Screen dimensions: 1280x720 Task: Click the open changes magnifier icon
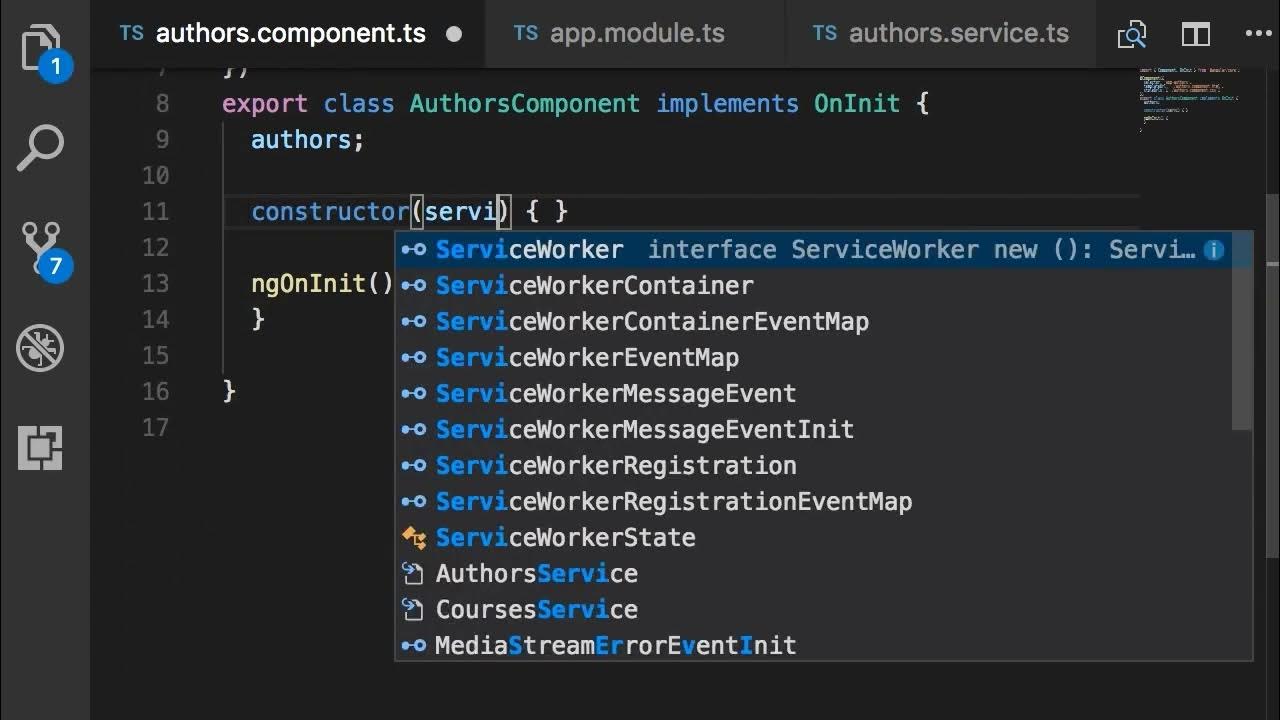[x=1132, y=35]
